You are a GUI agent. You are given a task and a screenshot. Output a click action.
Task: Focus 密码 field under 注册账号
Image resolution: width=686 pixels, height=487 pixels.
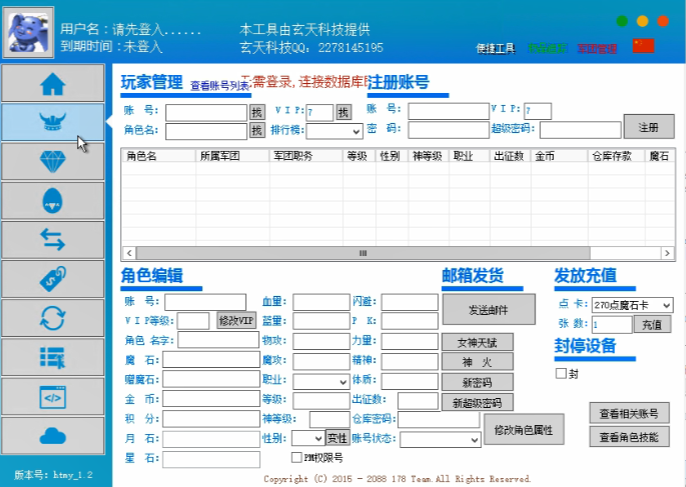point(448,130)
